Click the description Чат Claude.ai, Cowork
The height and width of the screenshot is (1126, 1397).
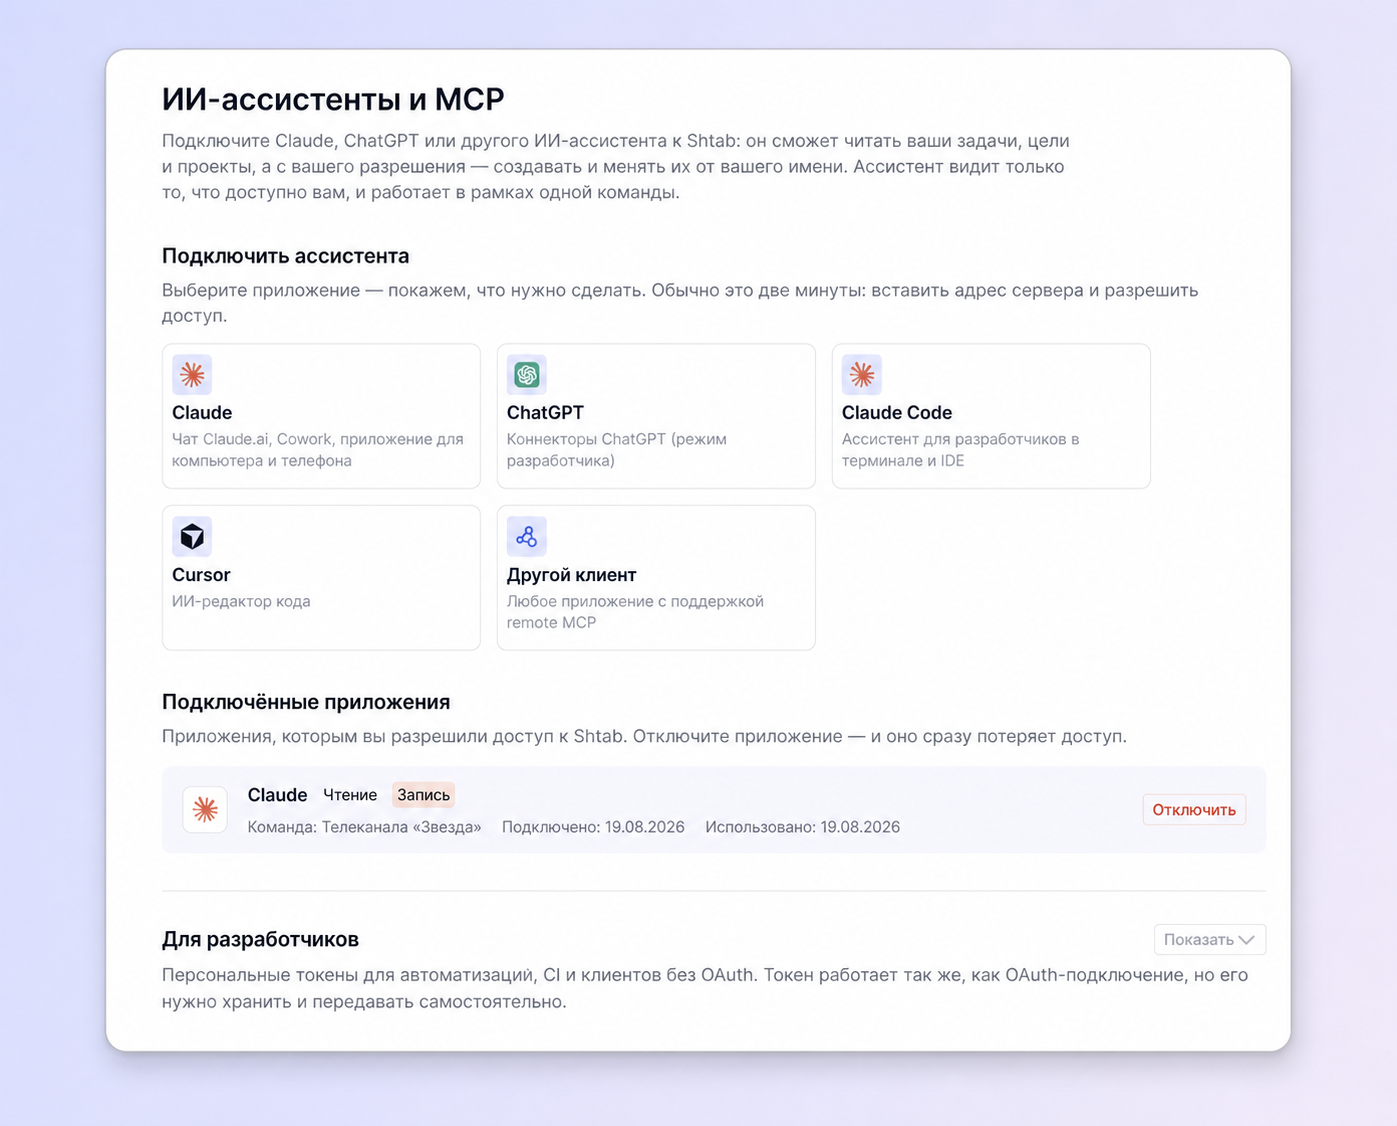coord(318,450)
